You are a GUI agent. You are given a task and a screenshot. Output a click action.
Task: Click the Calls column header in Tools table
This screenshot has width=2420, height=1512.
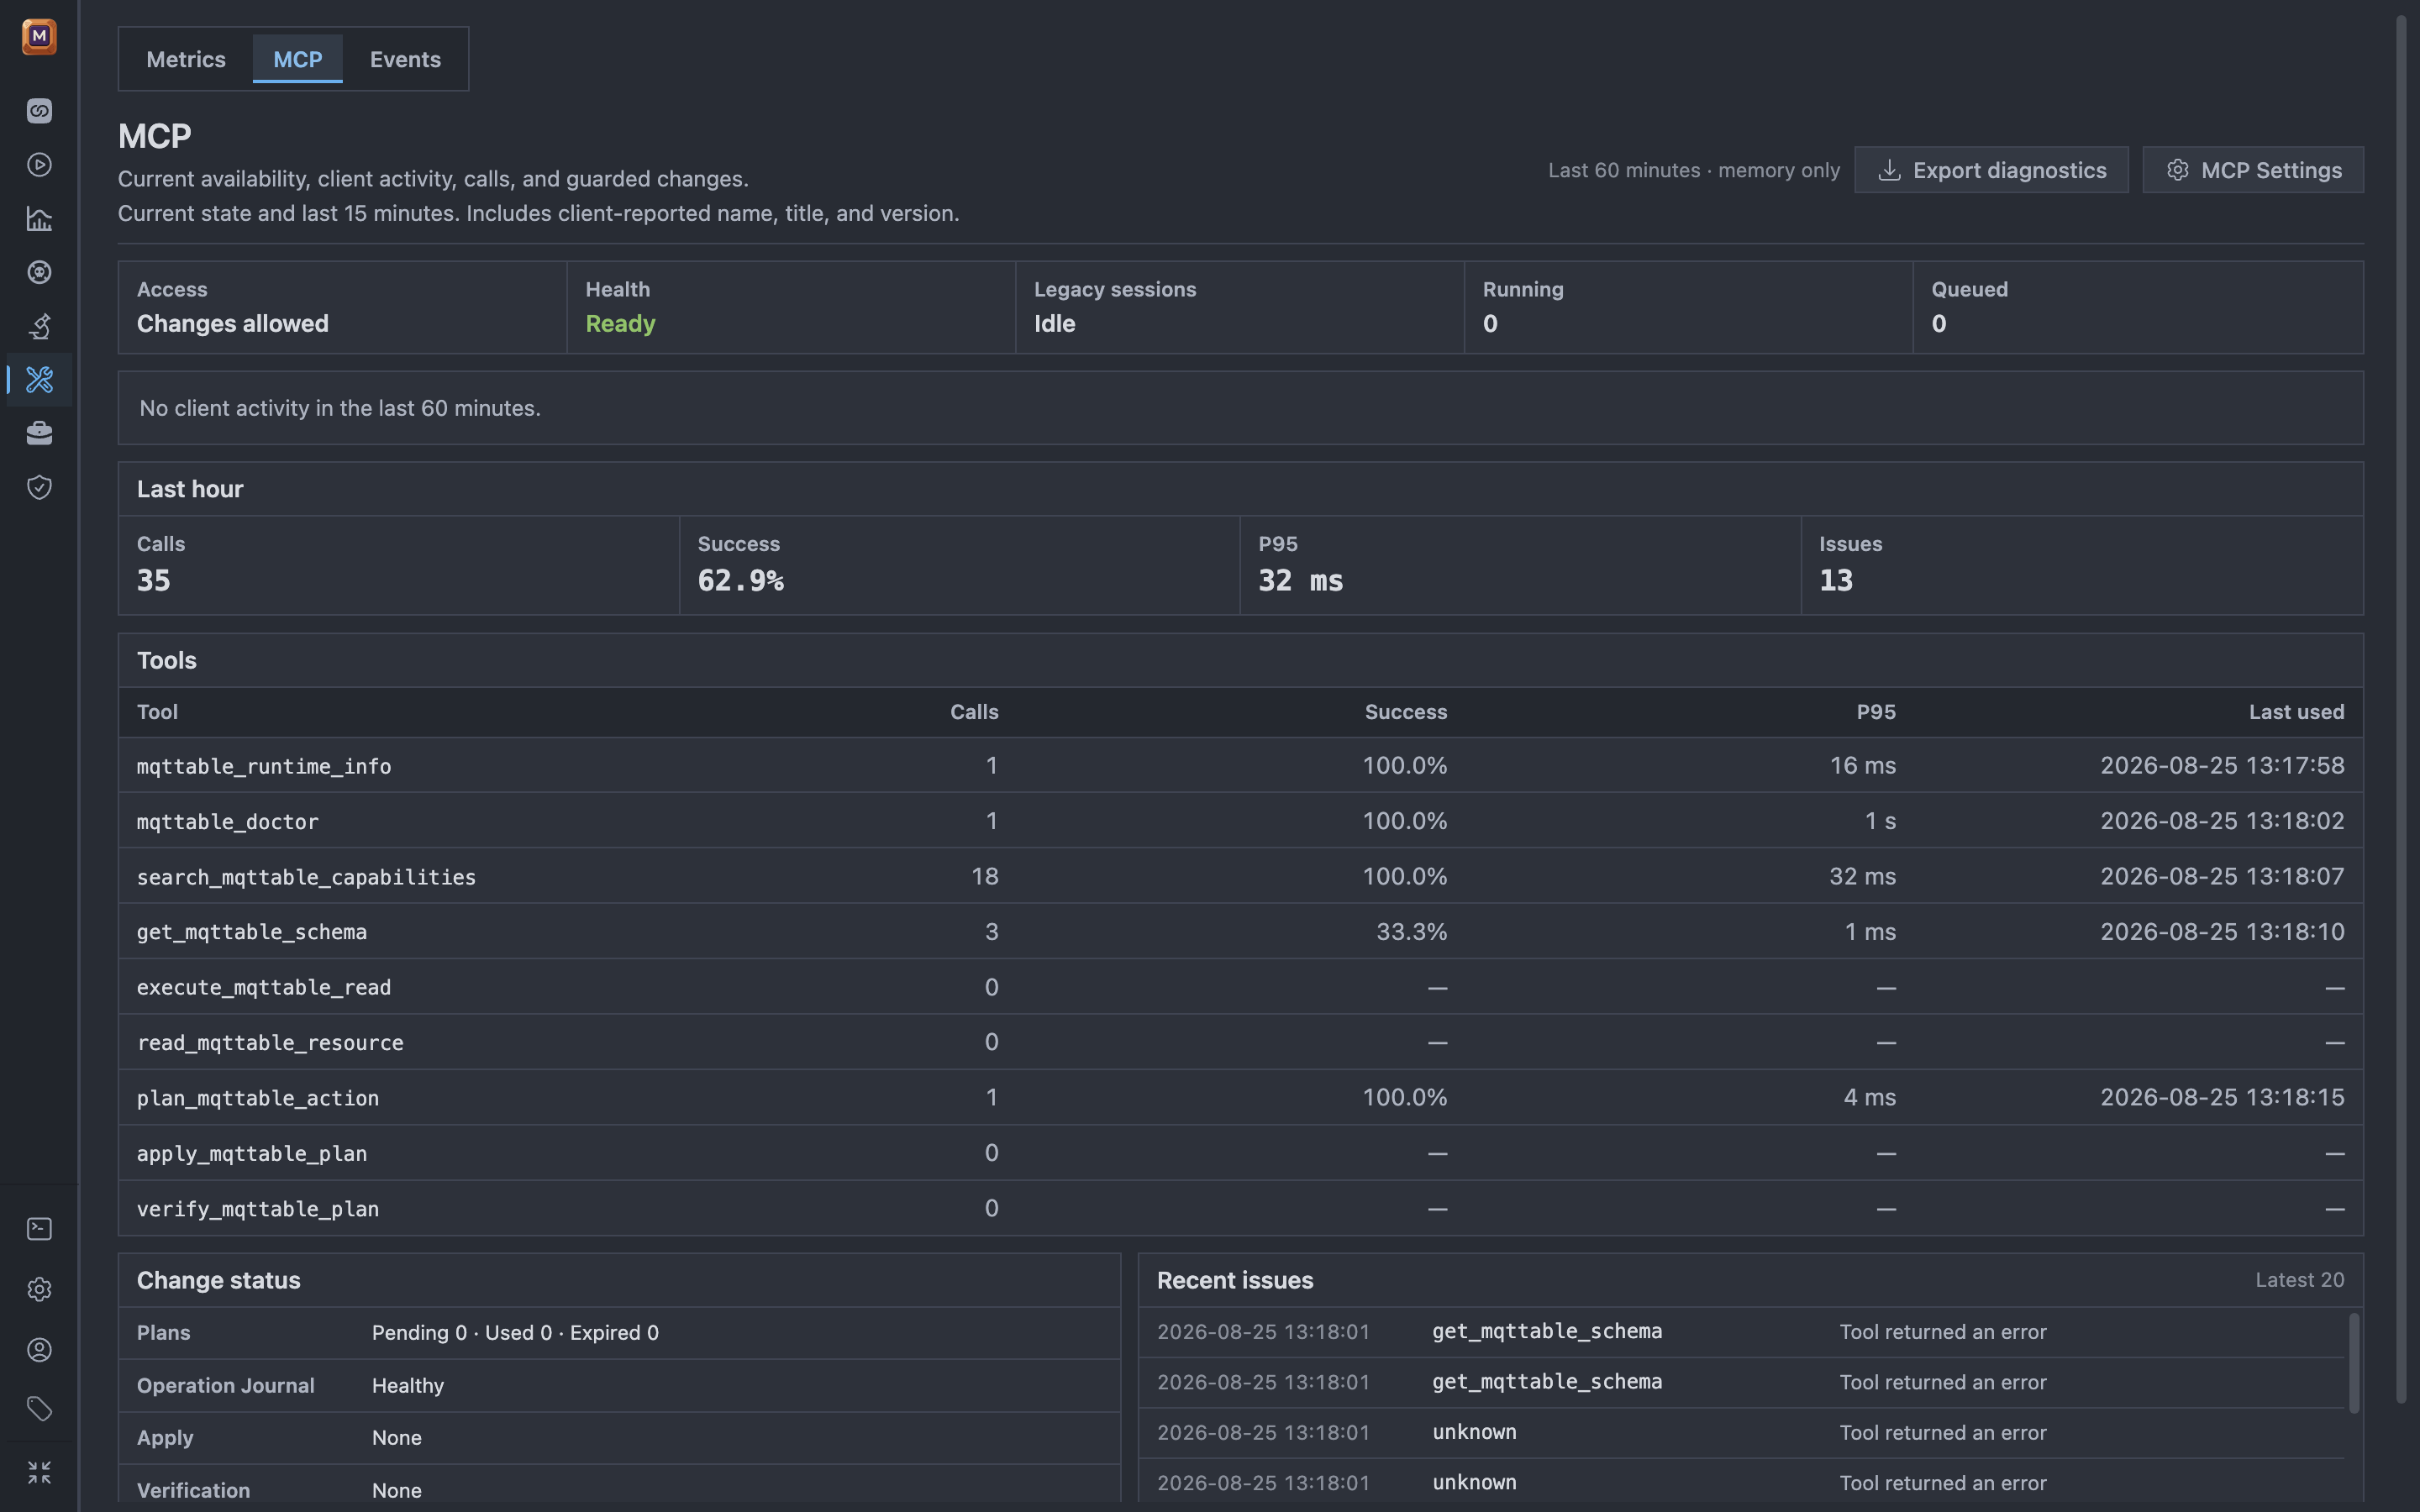[974, 712]
